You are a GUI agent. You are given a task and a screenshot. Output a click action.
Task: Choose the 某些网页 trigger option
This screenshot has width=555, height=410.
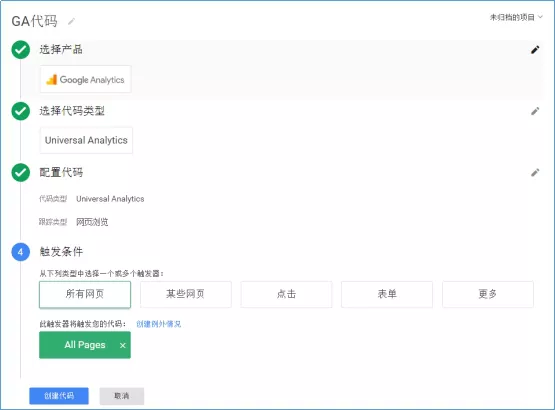coord(185,294)
